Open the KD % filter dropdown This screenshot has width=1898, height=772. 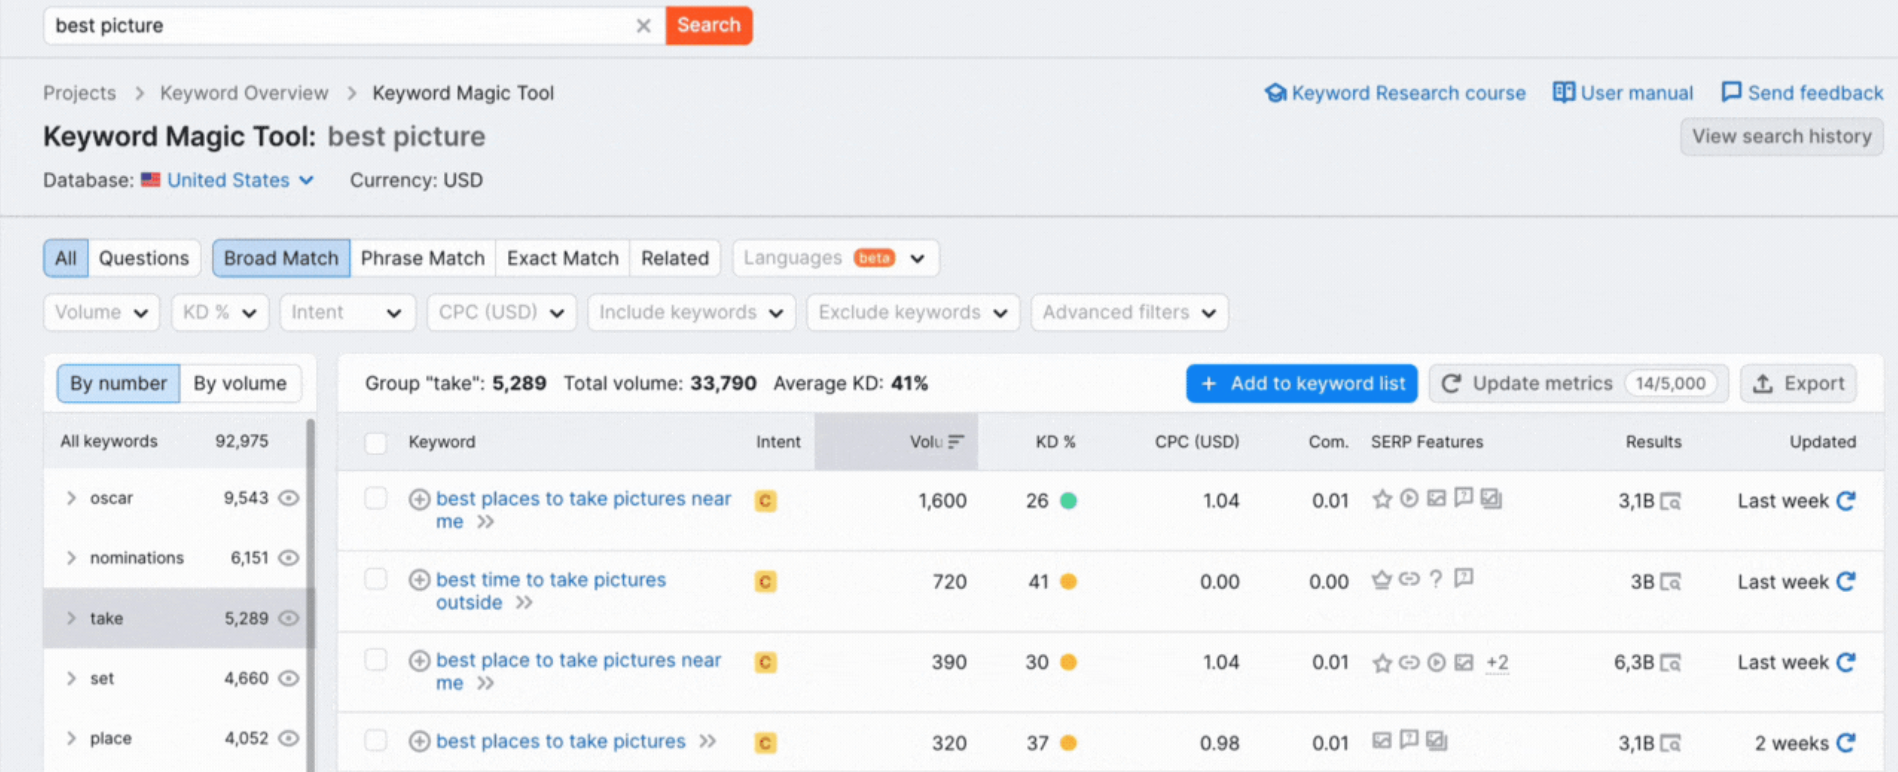point(219,312)
